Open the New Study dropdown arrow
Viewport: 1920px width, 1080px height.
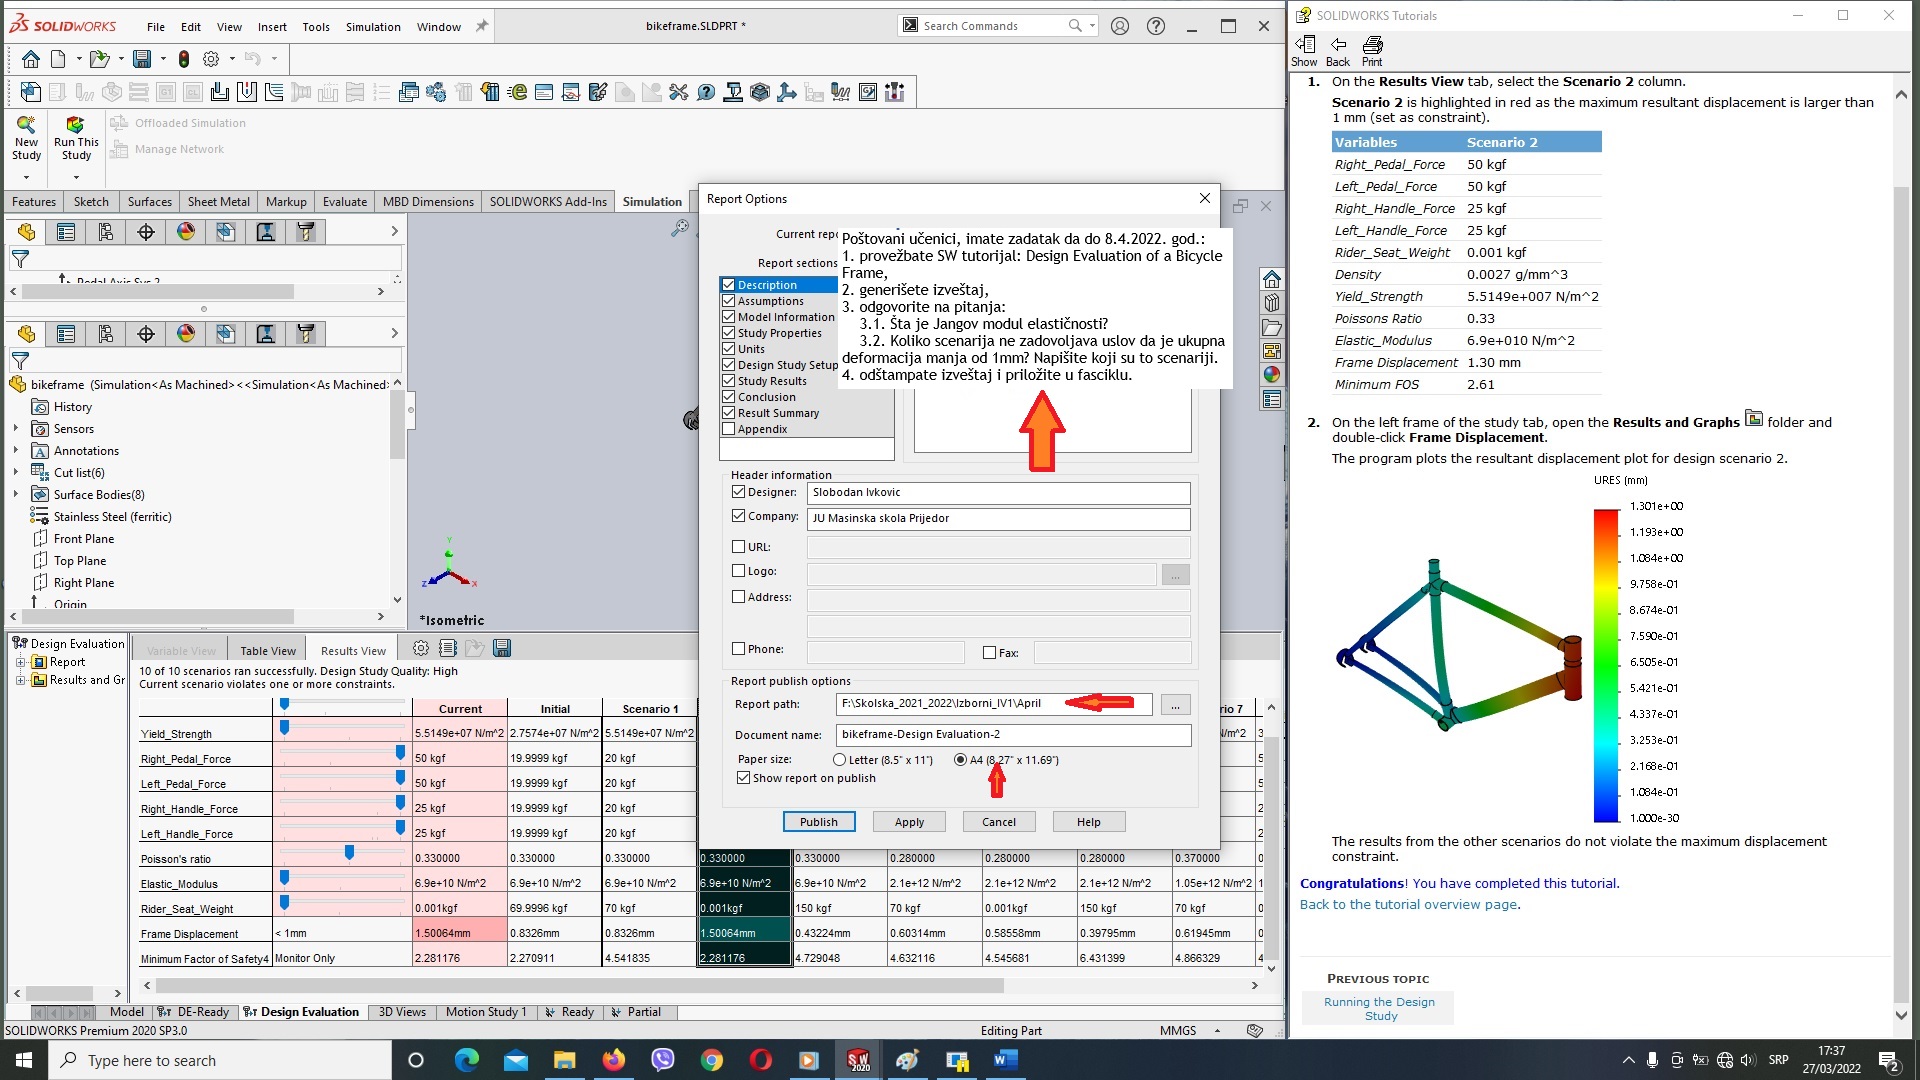(26, 178)
